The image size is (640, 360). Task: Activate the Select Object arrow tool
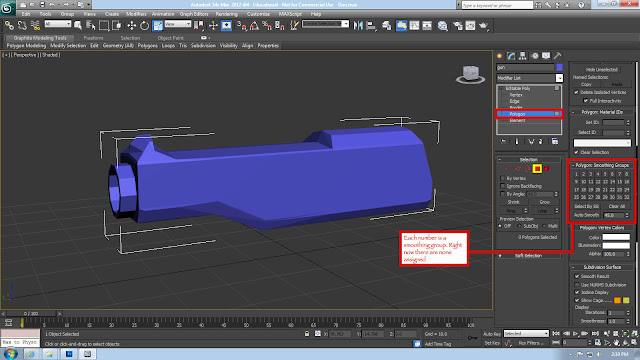(78, 26)
